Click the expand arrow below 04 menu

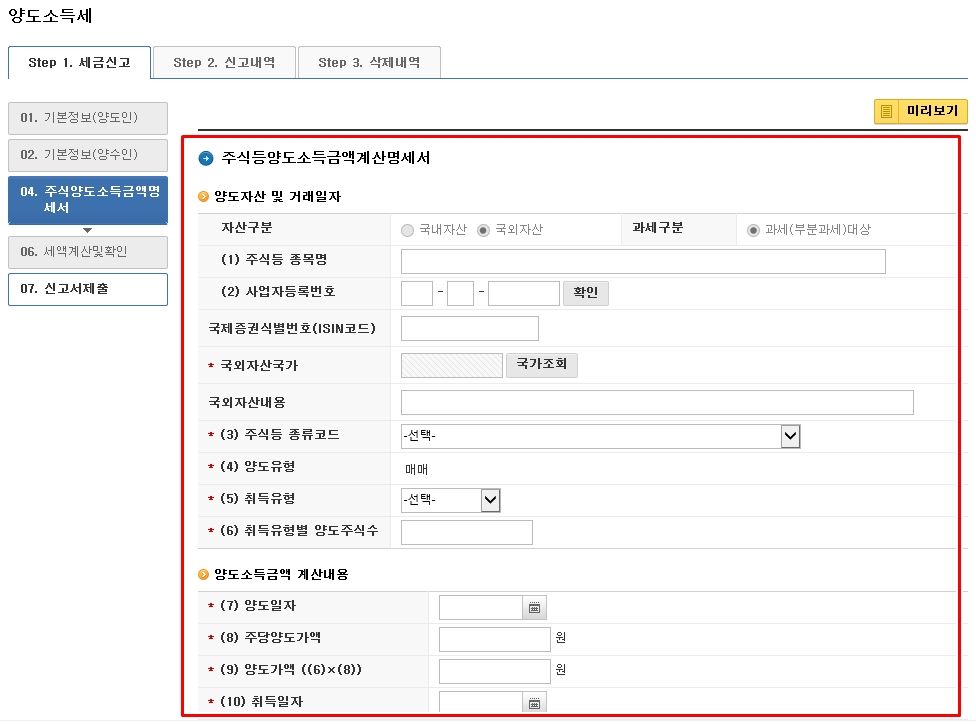[87, 230]
